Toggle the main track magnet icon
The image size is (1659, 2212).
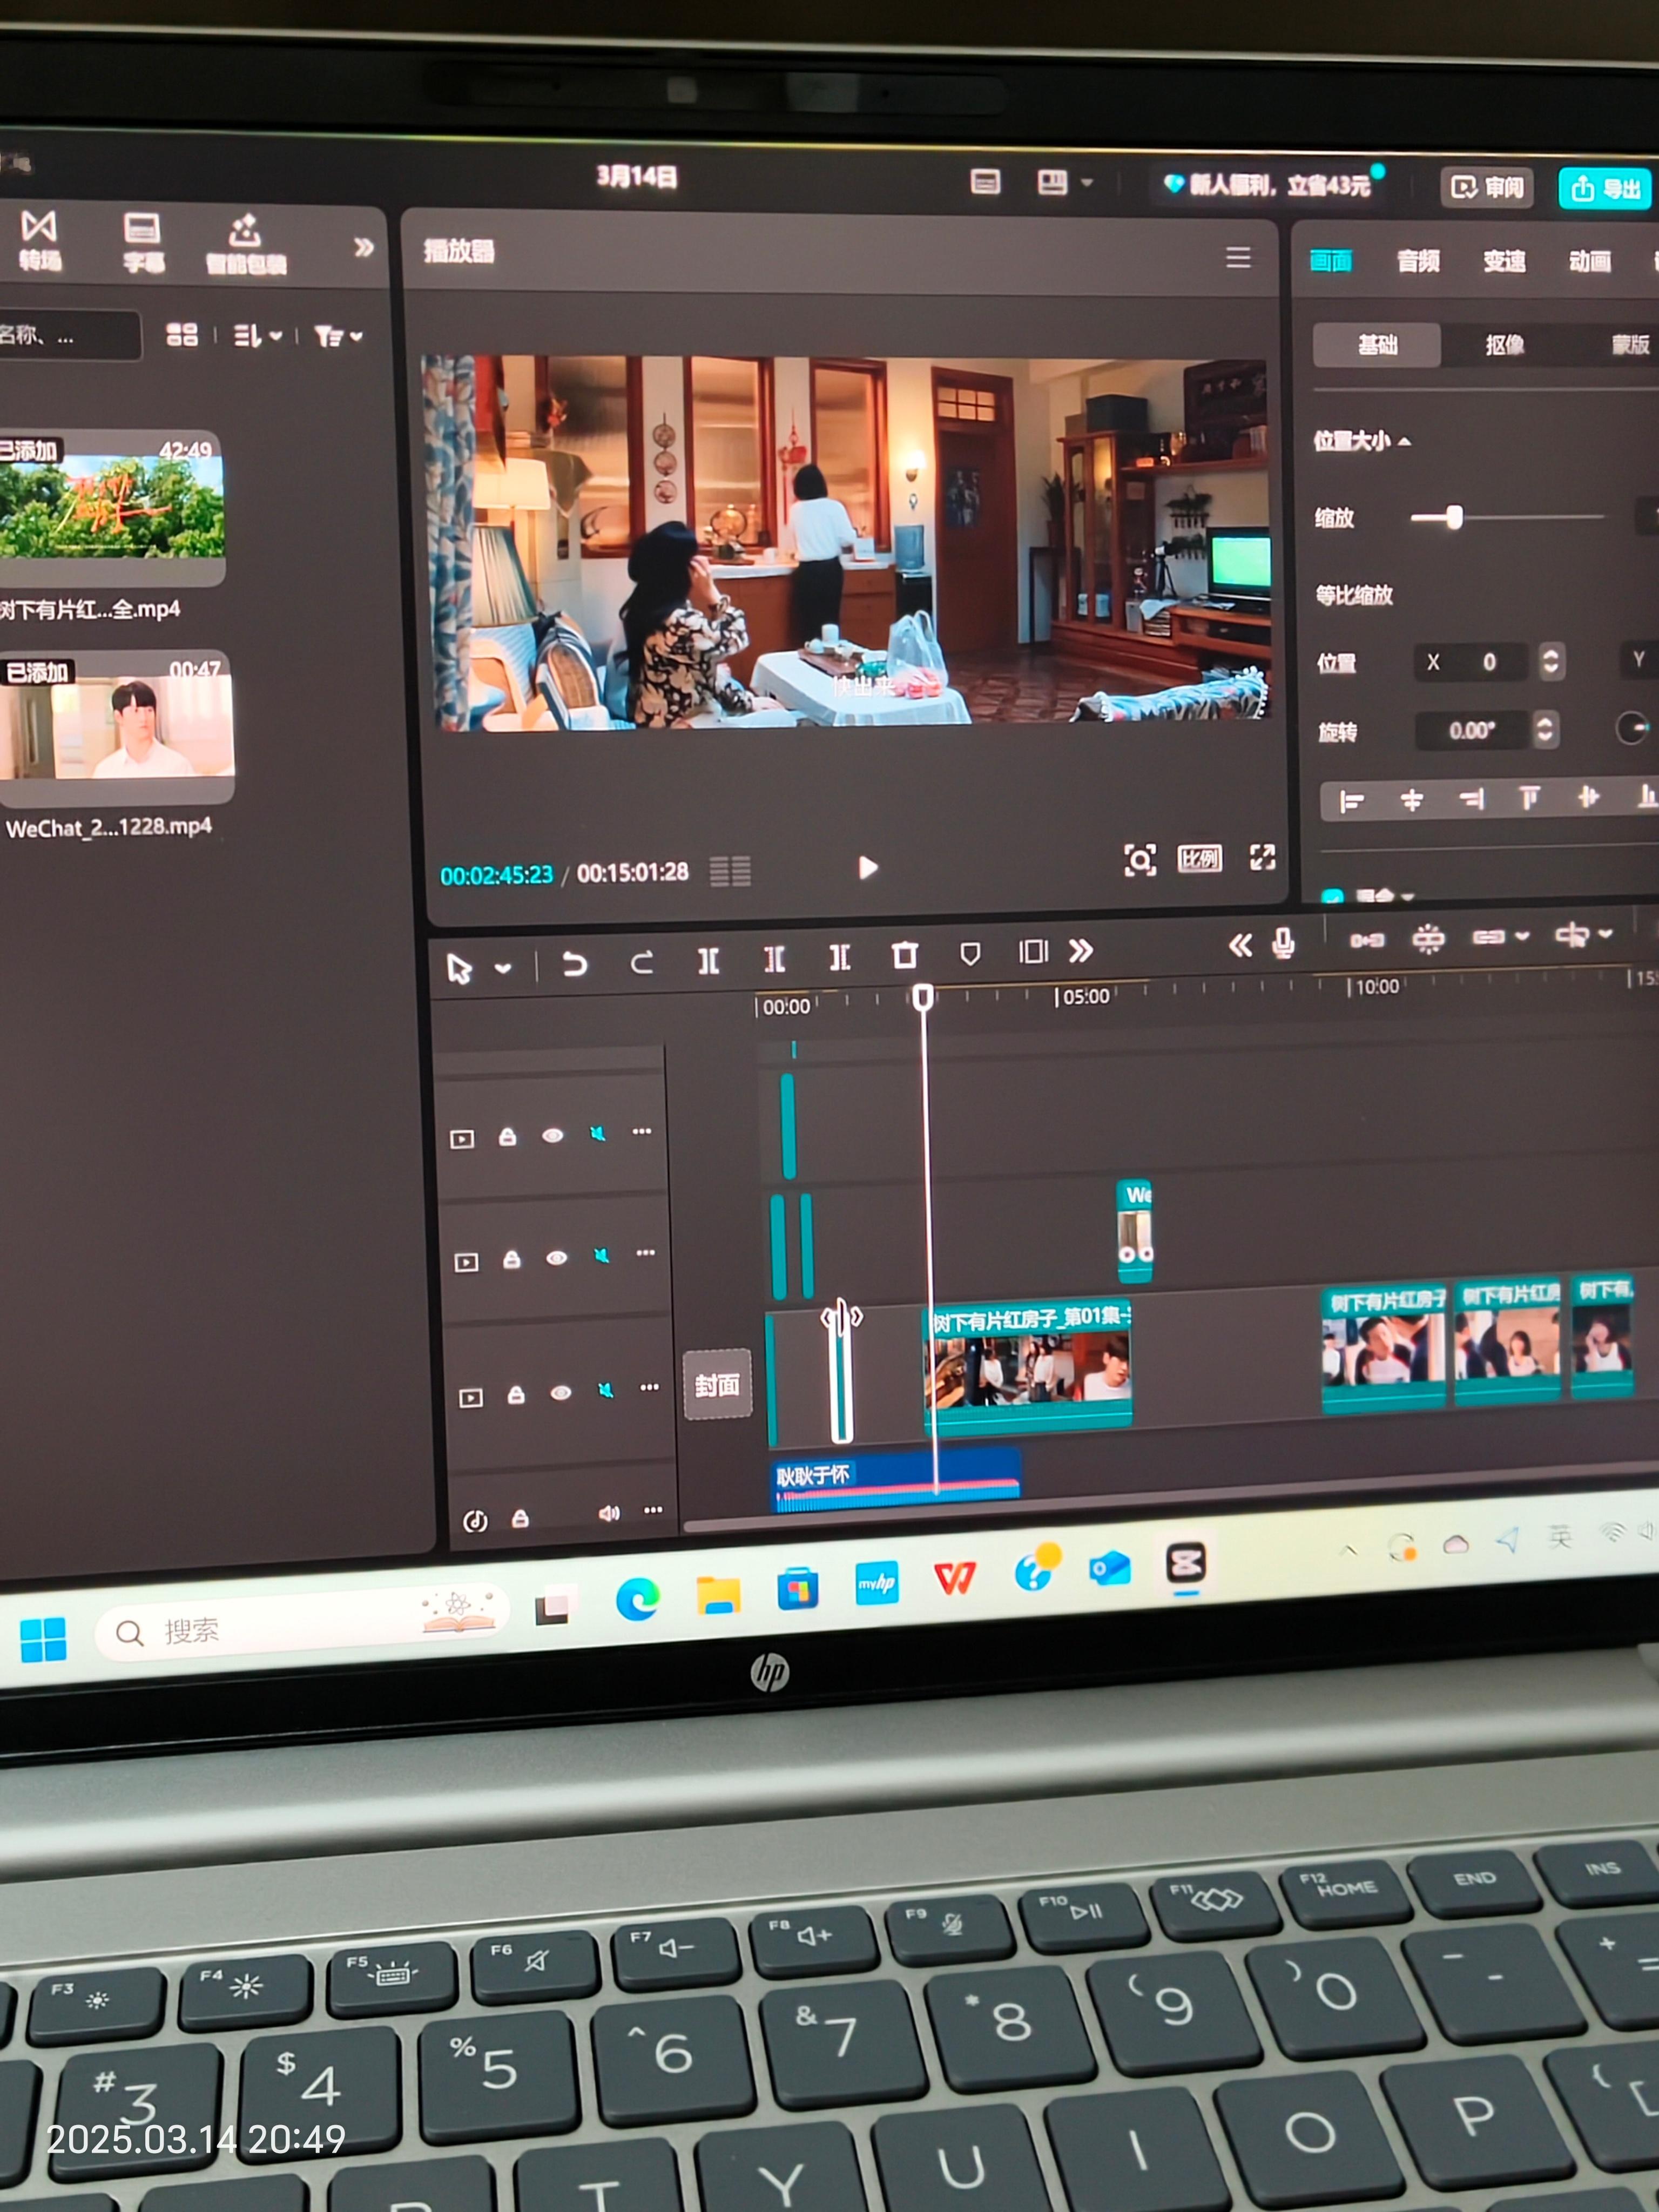[1367, 940]
